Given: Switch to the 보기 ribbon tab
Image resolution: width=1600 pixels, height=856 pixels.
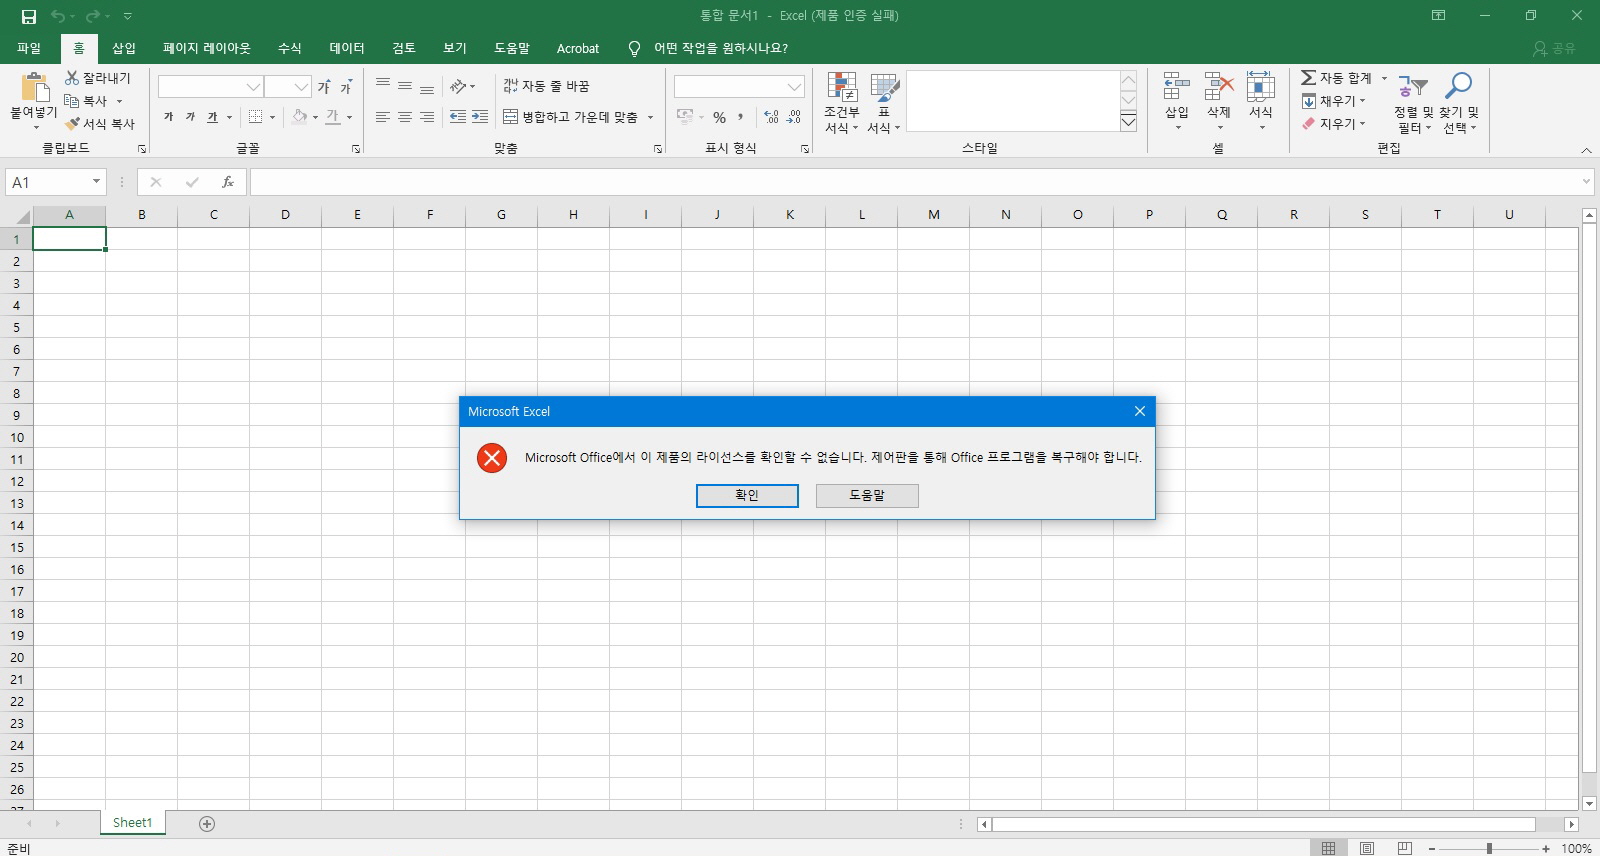Looking at the screenshot, I should coord(455,48).
